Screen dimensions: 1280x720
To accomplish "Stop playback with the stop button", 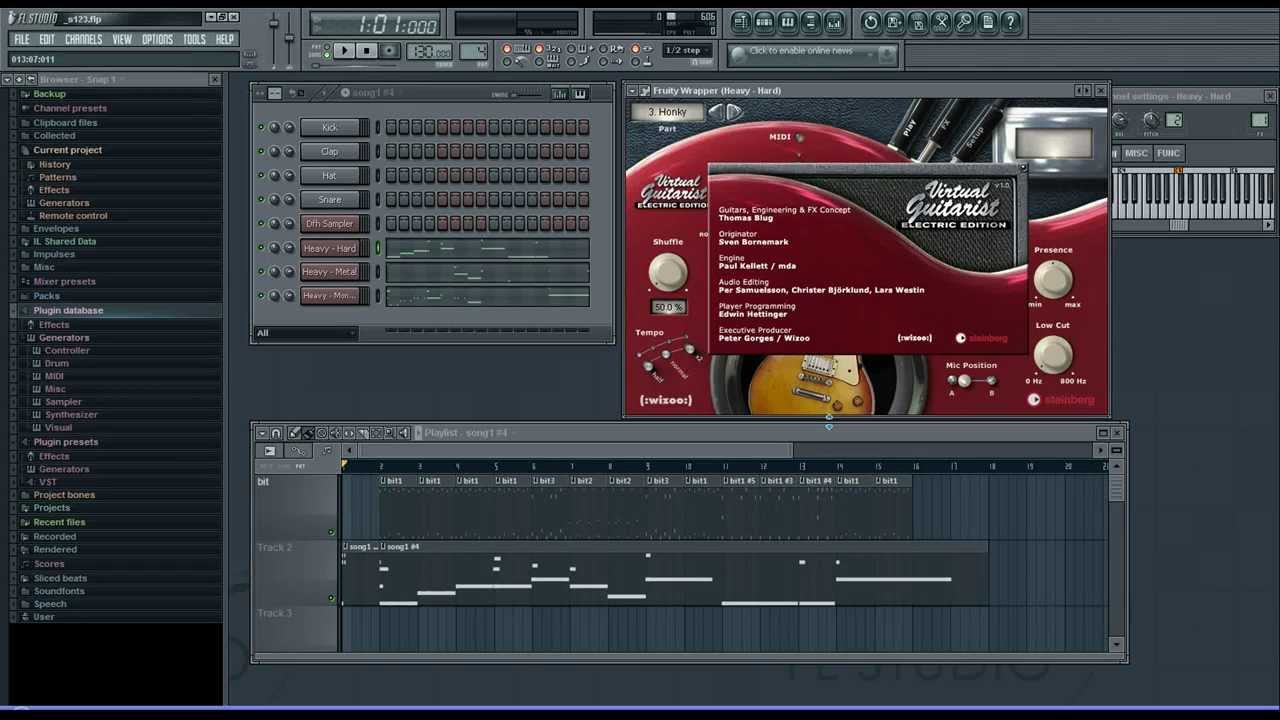I will click(x=366, y=51).
